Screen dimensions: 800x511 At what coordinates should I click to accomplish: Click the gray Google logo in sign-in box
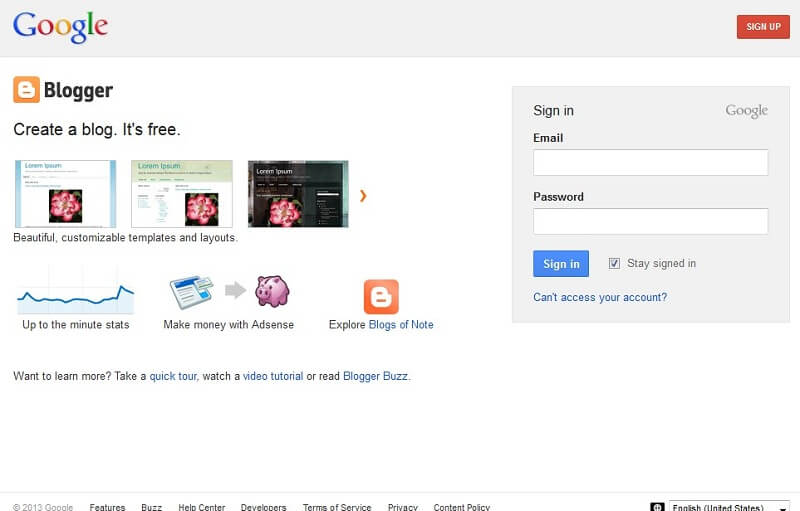[746, 111]
